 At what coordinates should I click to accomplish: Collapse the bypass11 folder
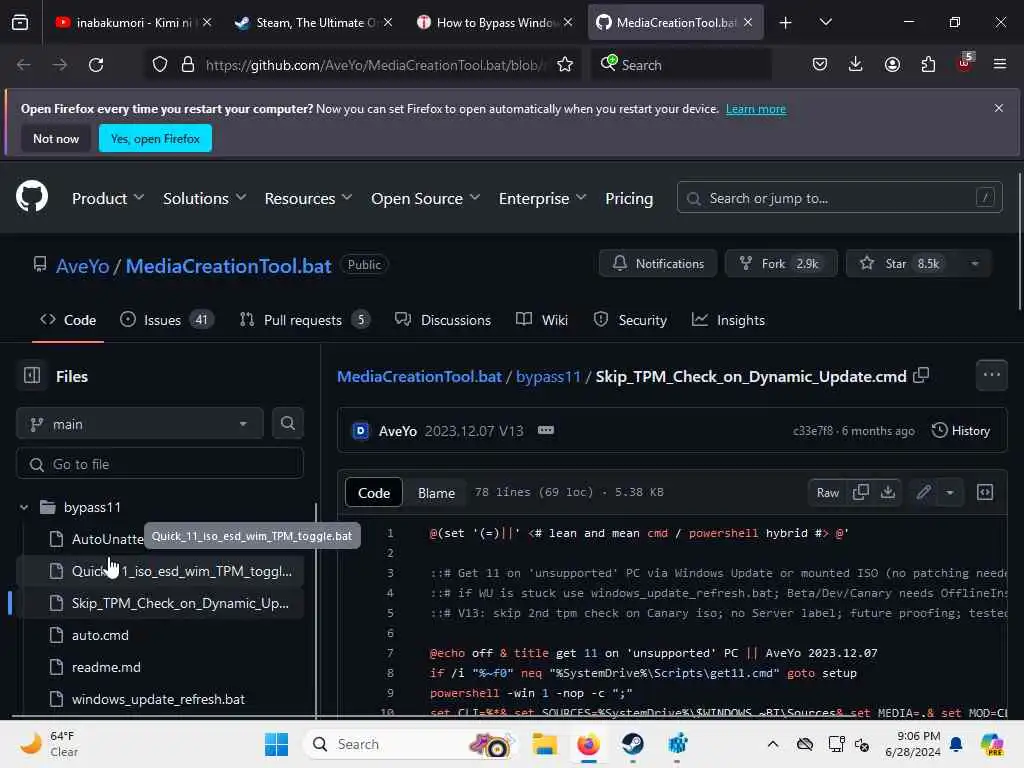(x=24, y=507)
